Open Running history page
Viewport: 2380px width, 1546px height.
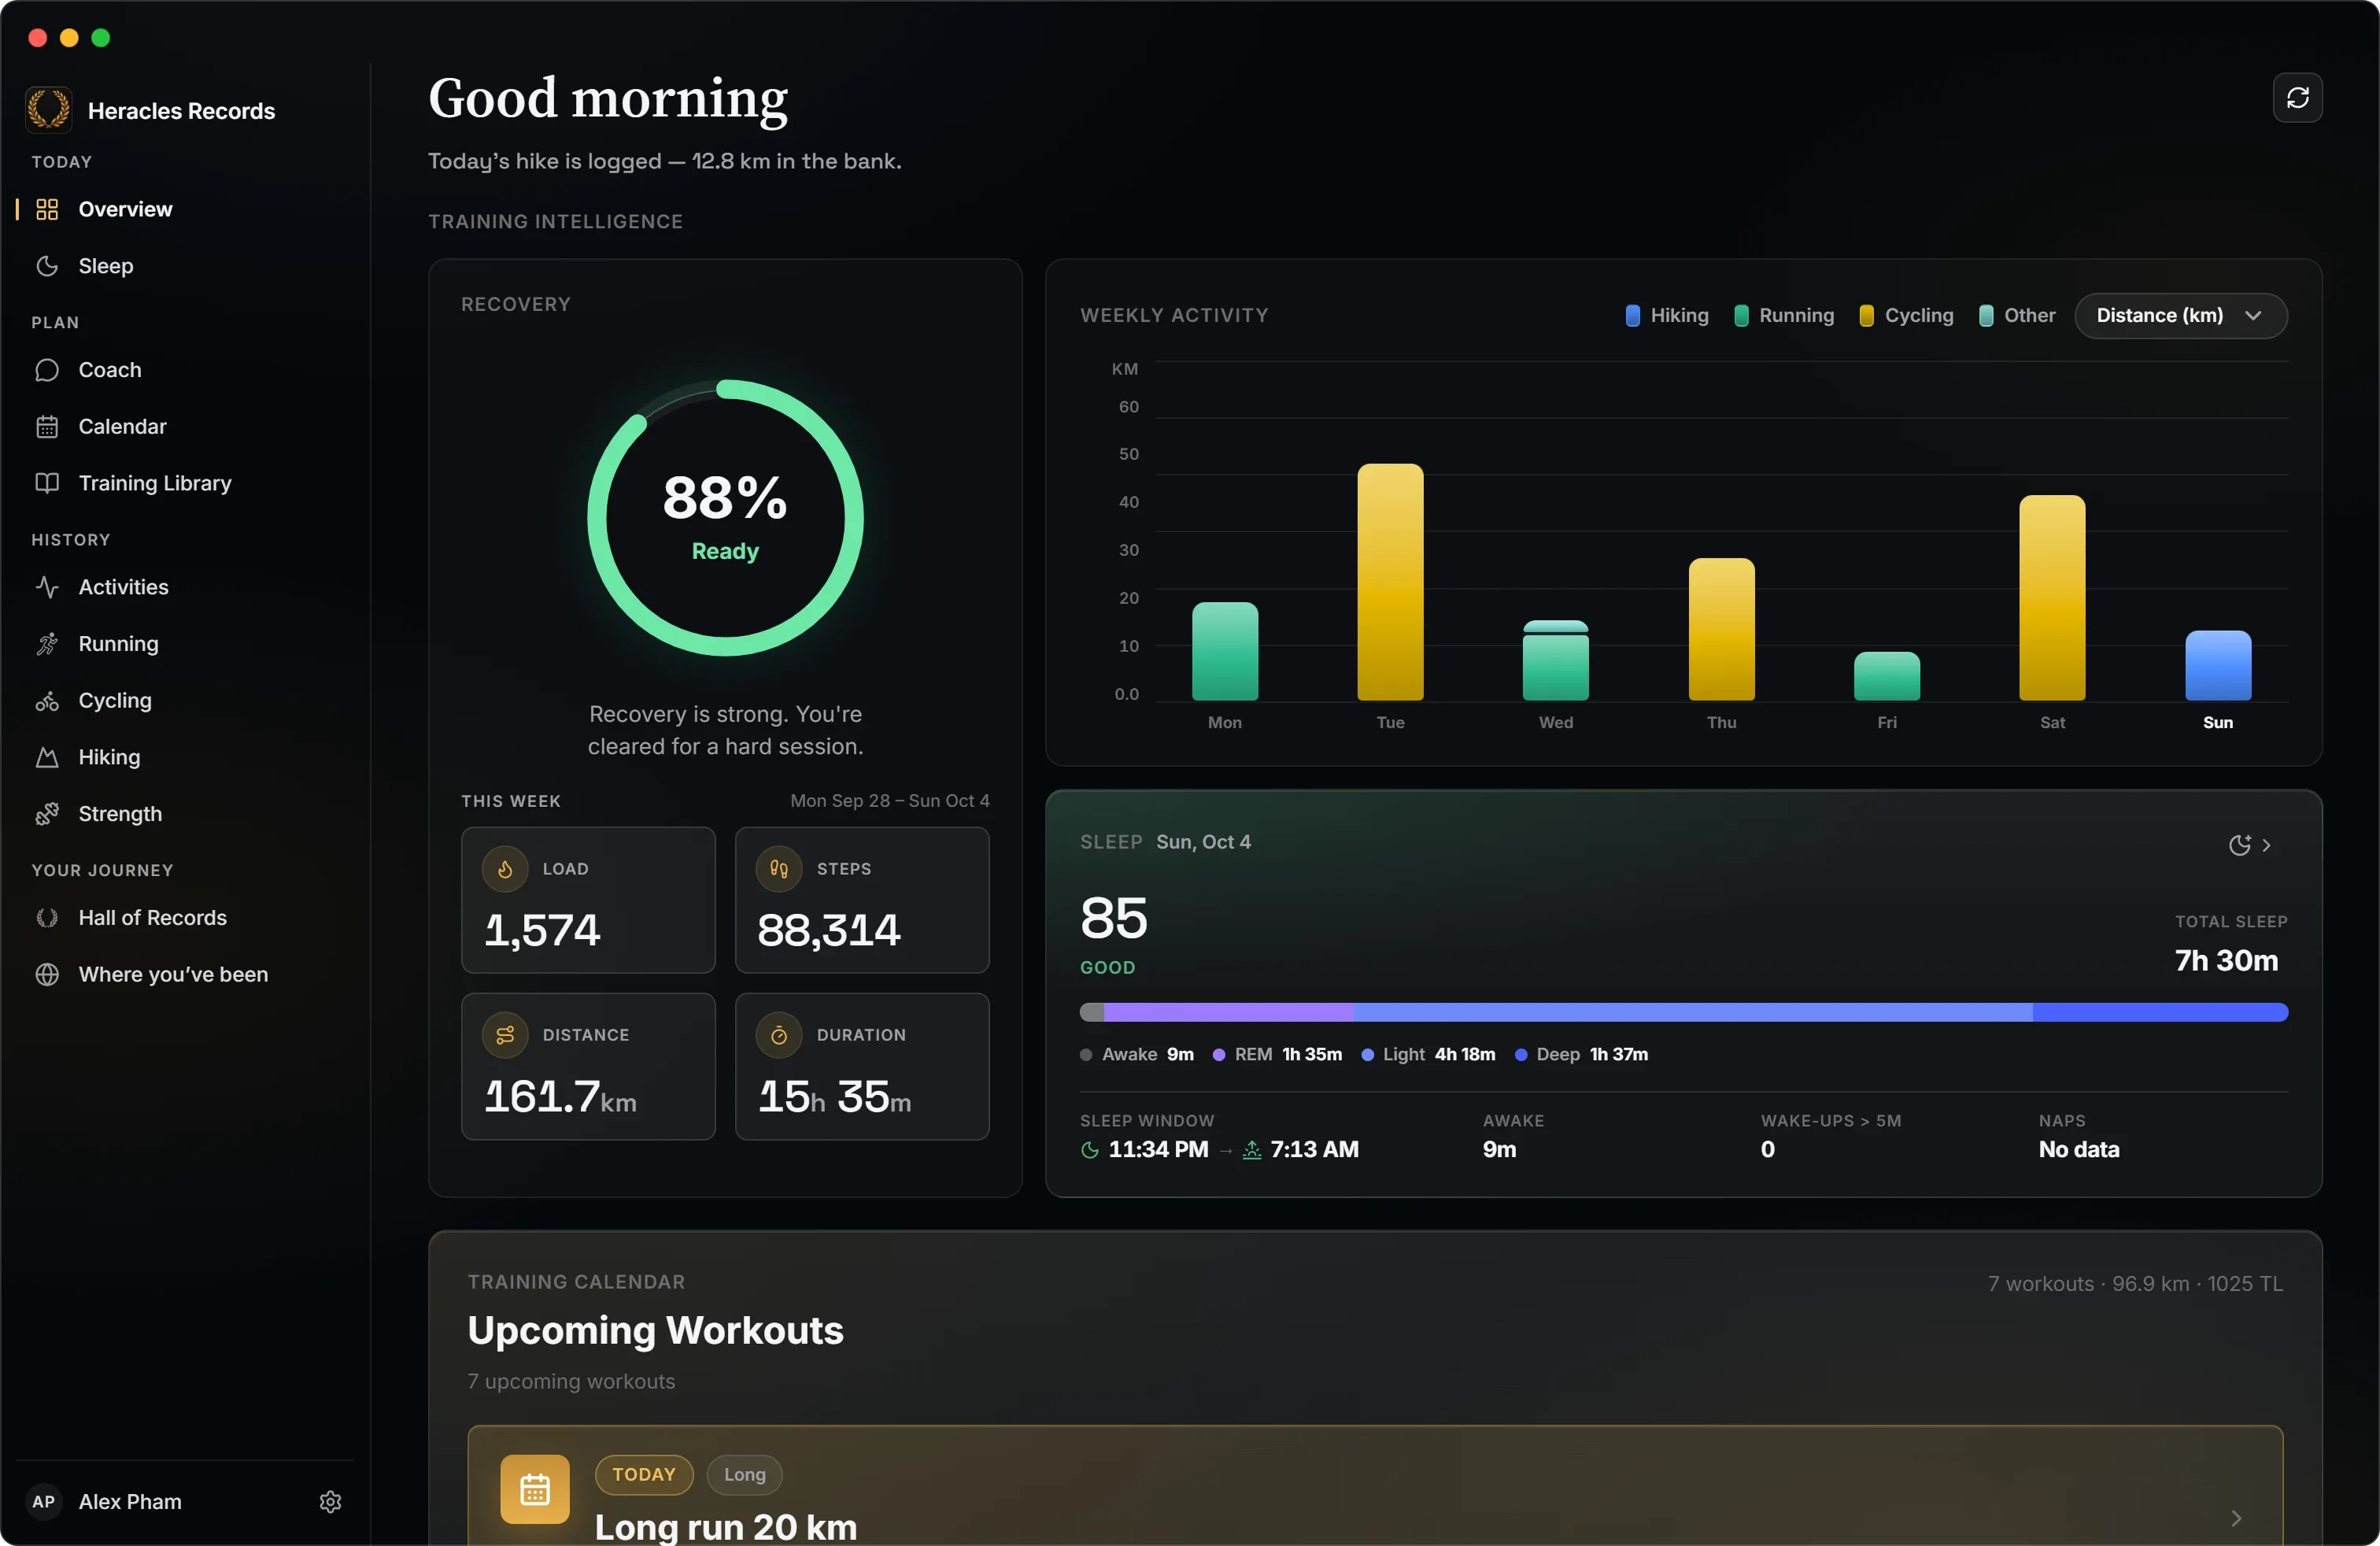(x=186, y=644)
